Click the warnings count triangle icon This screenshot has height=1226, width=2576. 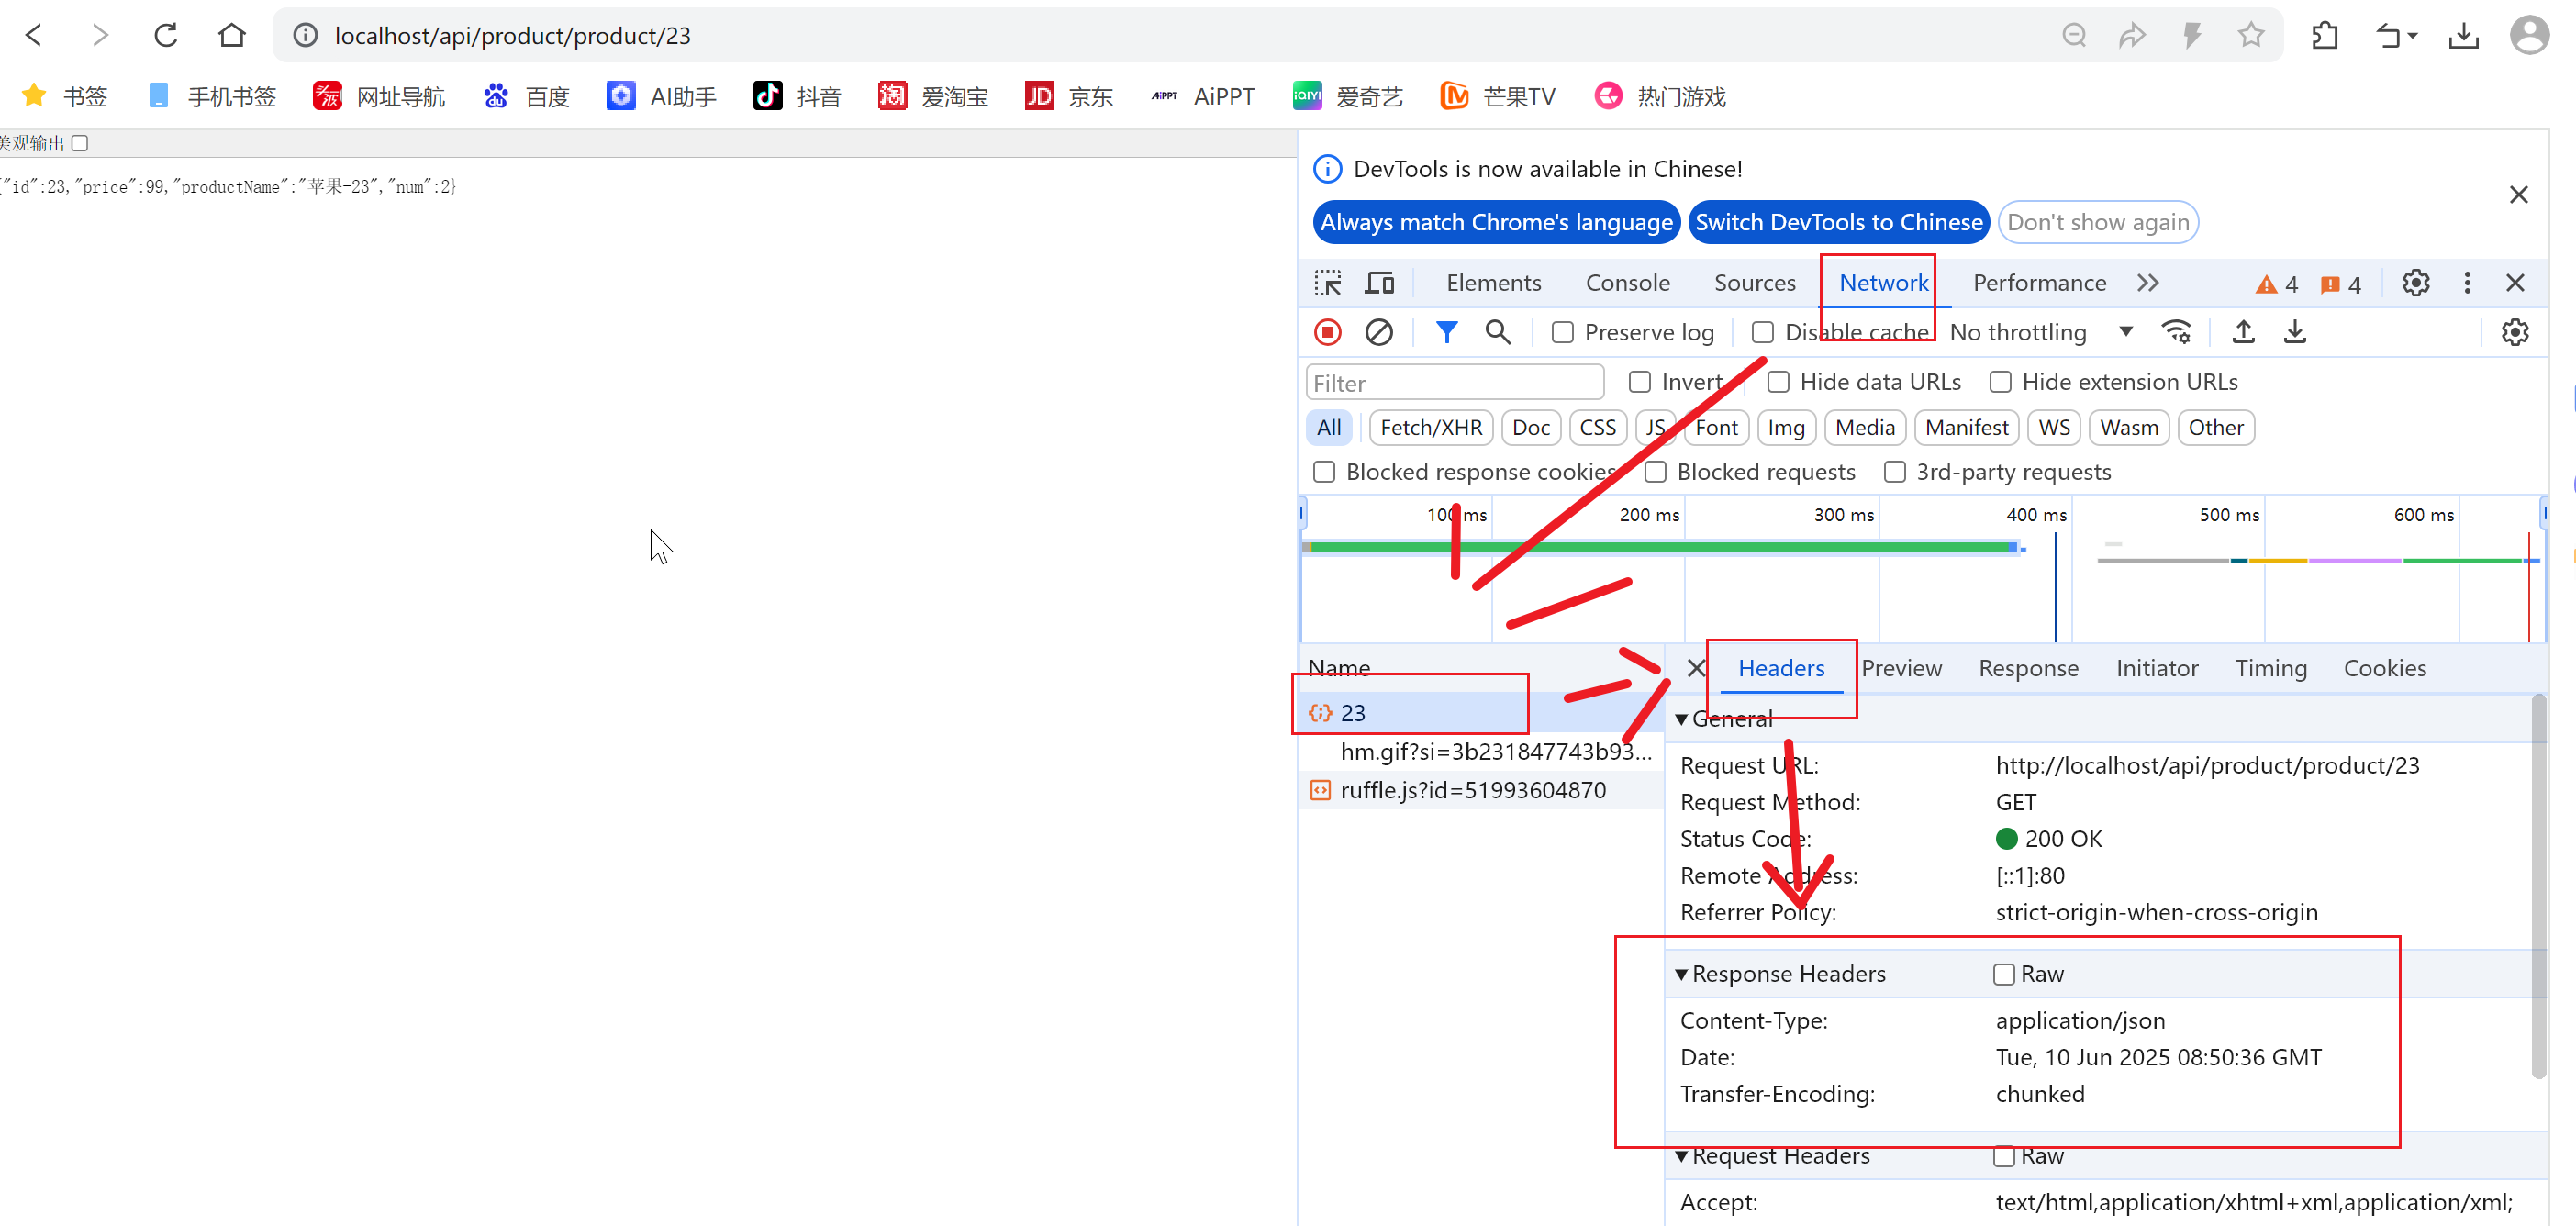pos(2266,285)
